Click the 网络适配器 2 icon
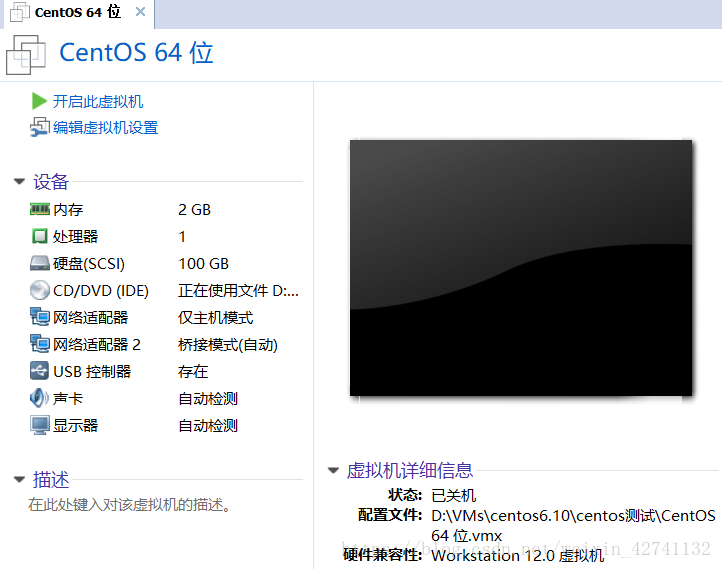This screenshot has height=569, width=722. coord(40,344)
